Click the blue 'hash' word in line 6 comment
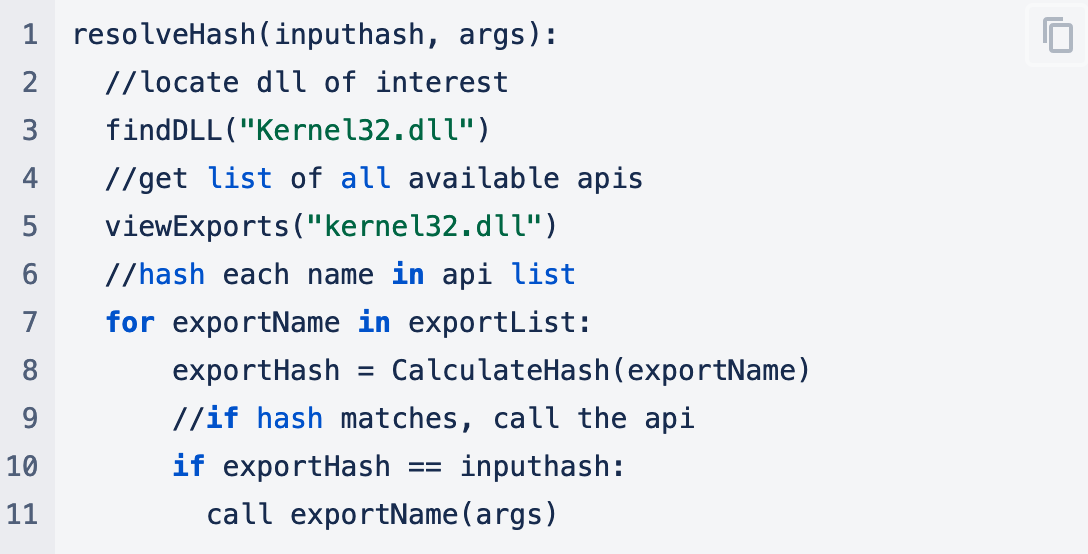 [x=172, y=274]
